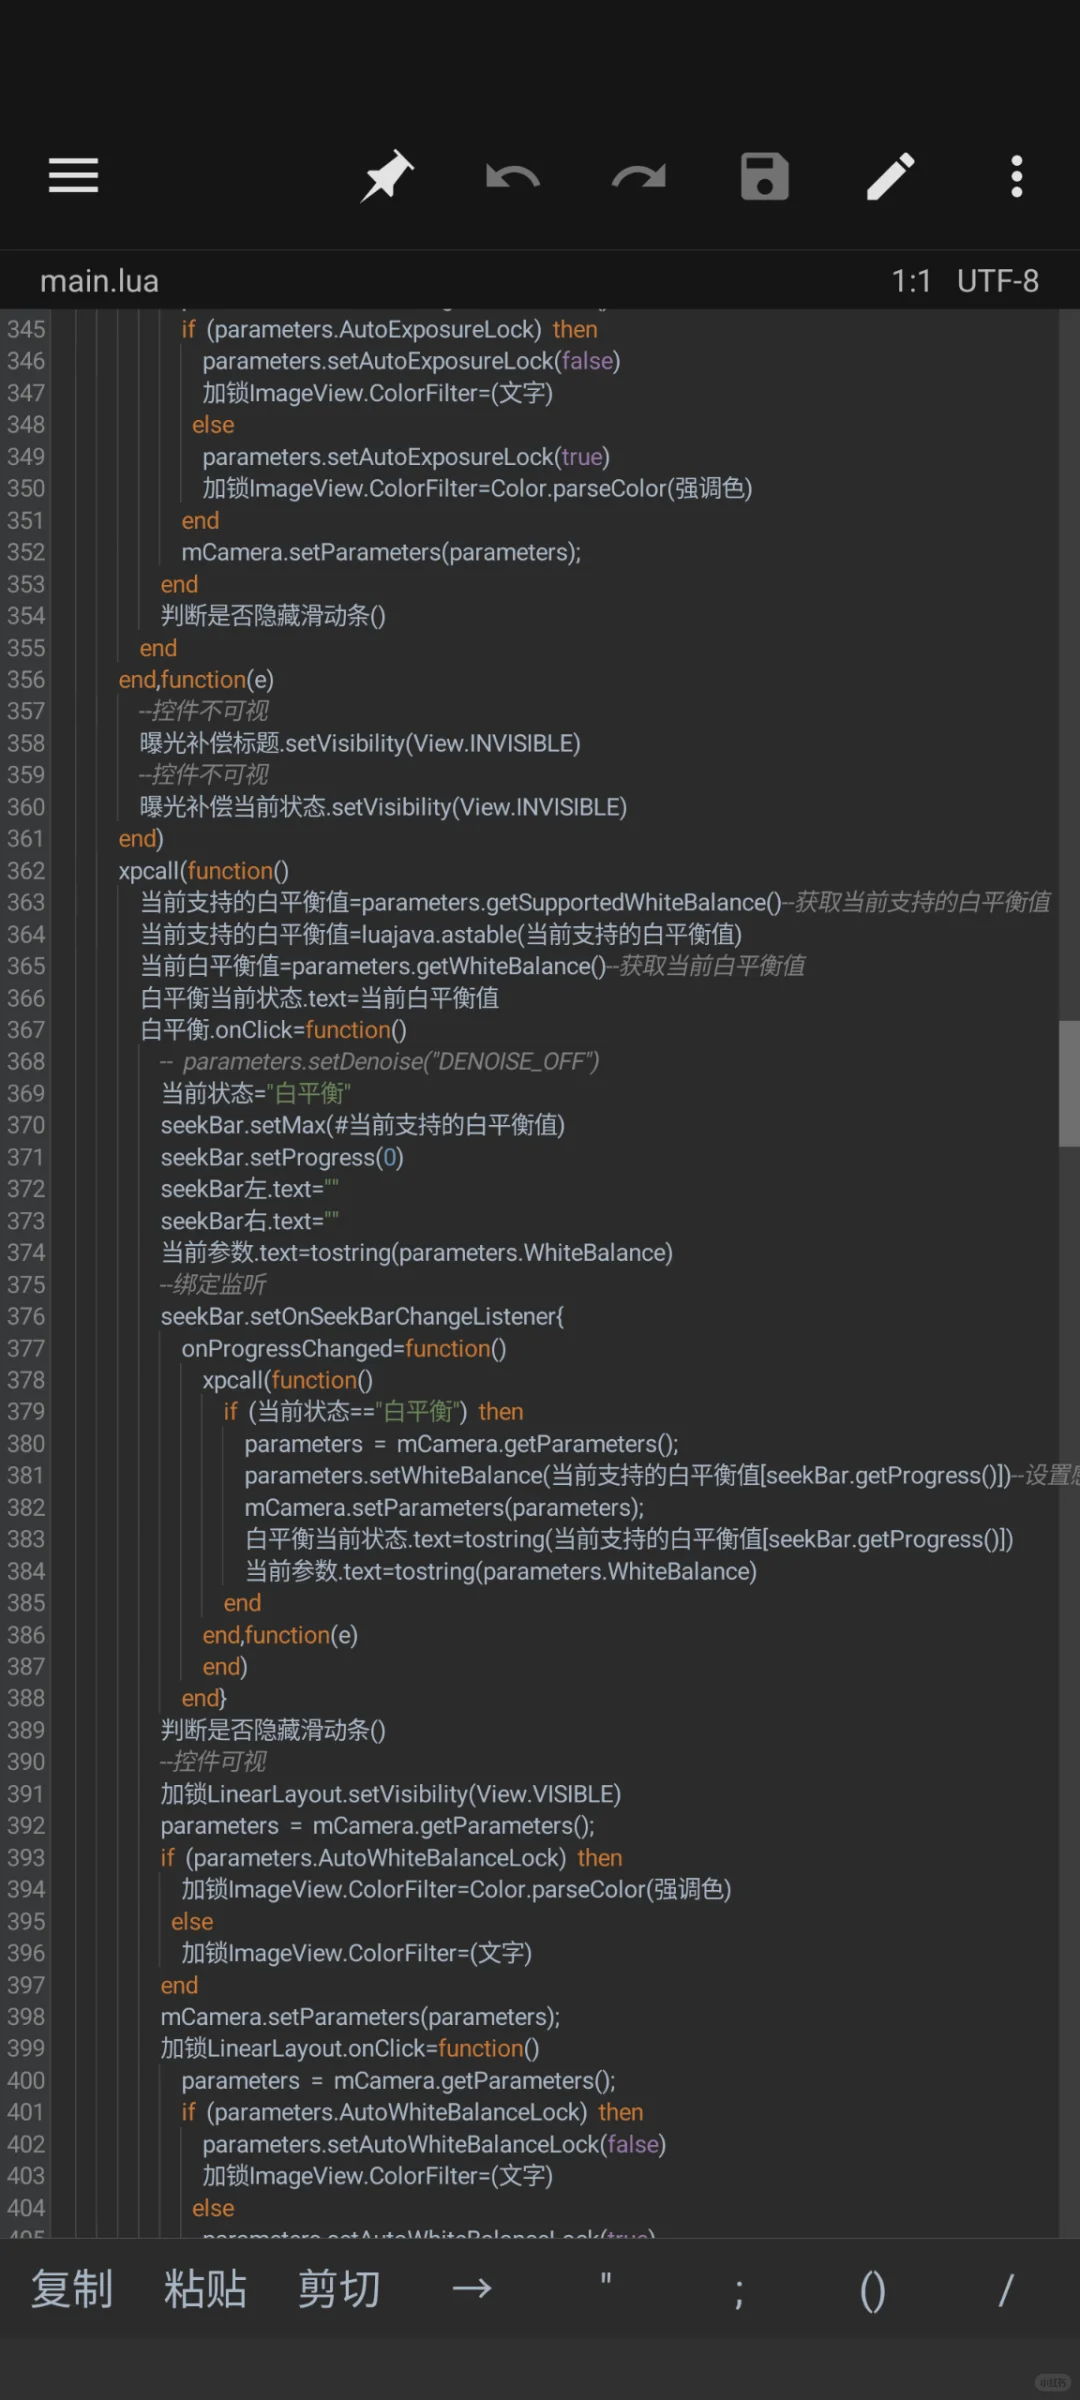Click 白平衡.onClick=function() line

[x=273, y=1030]
